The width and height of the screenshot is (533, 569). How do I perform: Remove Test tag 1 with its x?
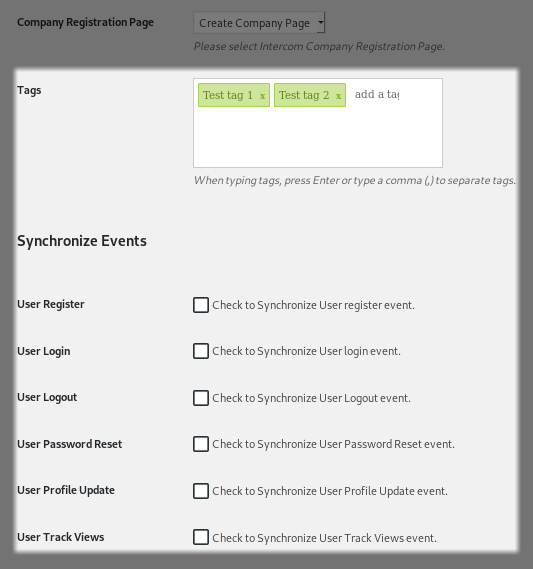click(x=262, y=96)
